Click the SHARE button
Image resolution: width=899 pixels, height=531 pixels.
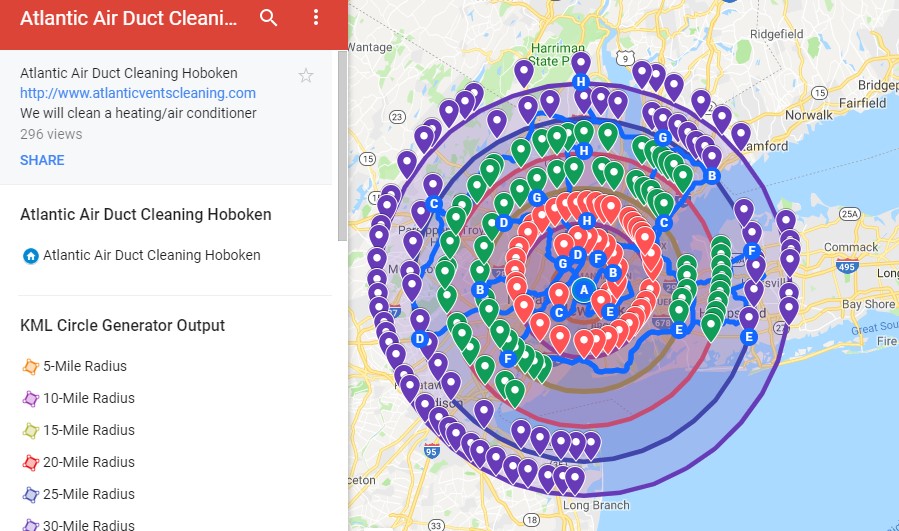point(42,160)
